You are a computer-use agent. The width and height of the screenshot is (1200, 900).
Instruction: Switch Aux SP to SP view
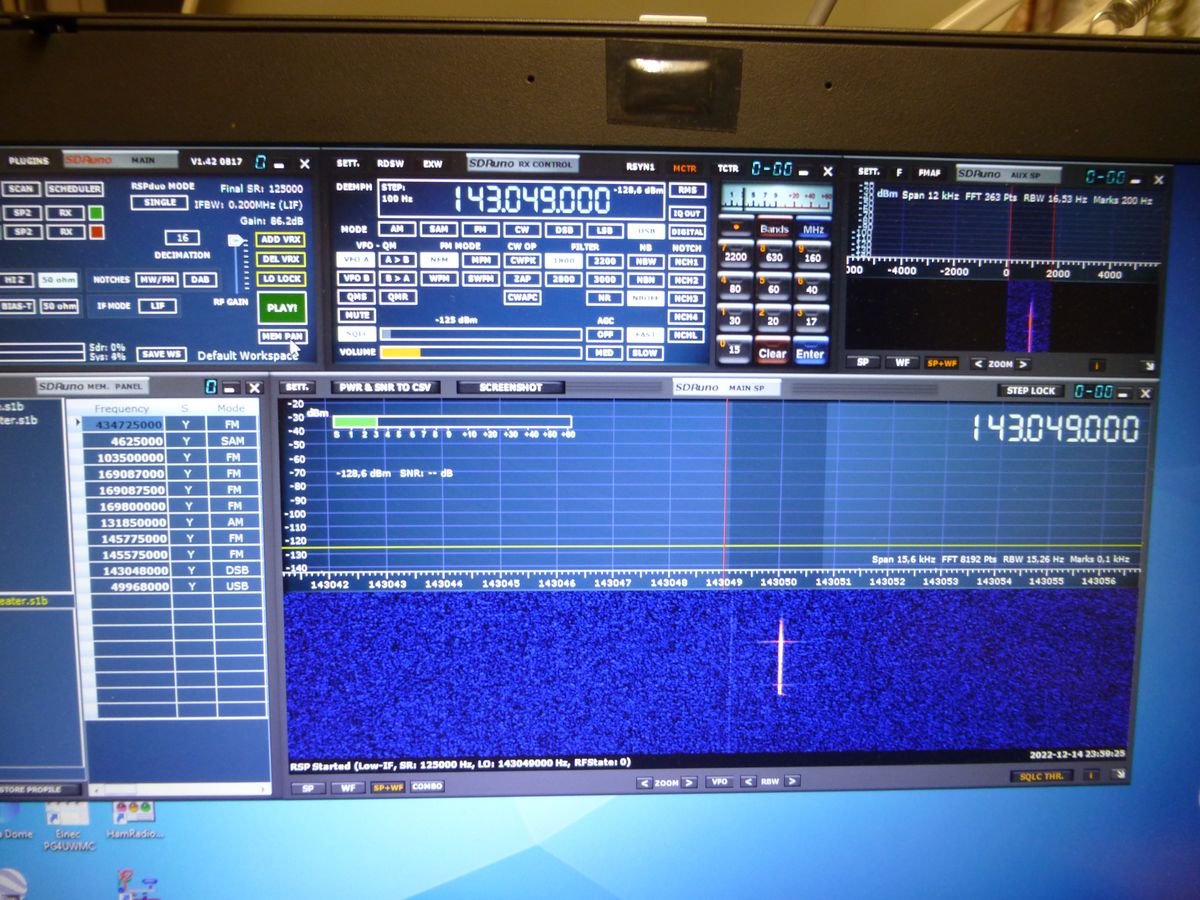[x=863, y=363]
